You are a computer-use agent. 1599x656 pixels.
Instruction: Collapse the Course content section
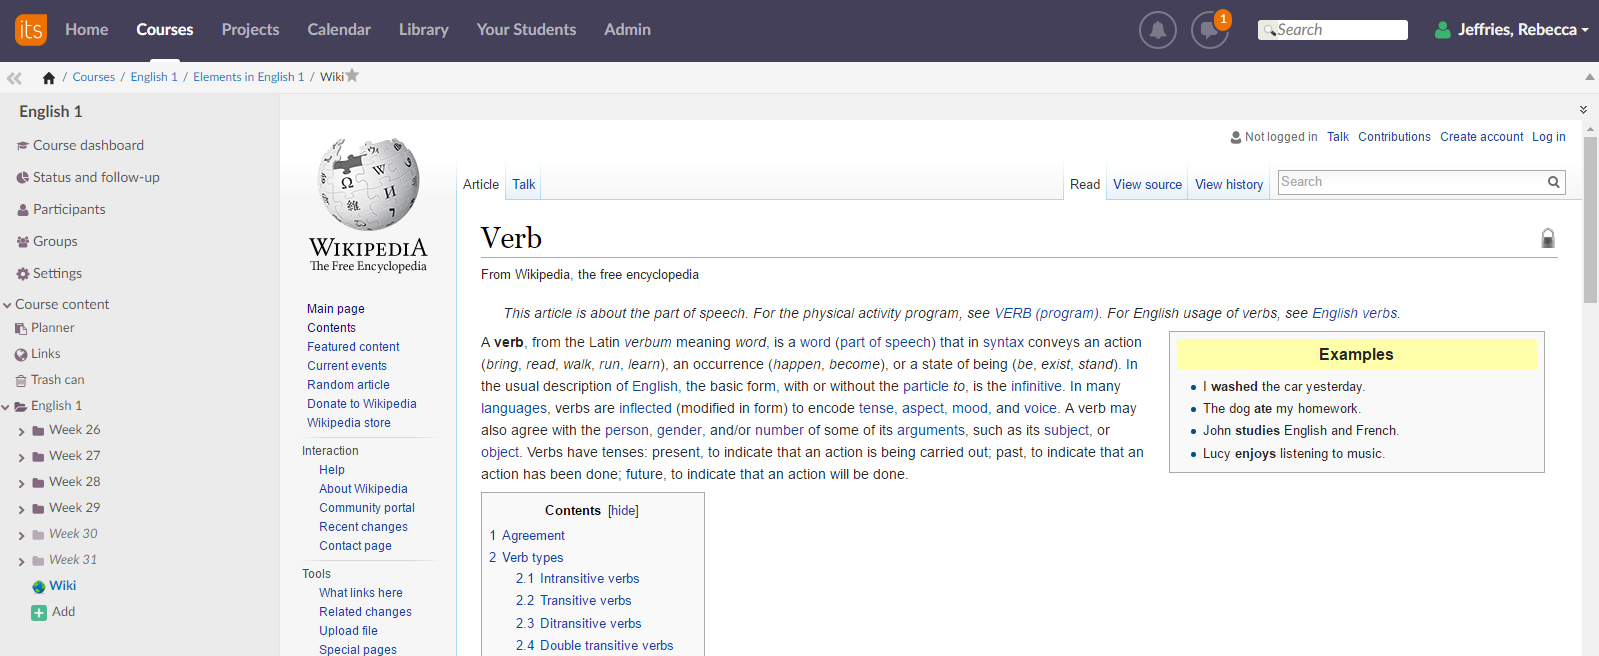coord(7,305)
